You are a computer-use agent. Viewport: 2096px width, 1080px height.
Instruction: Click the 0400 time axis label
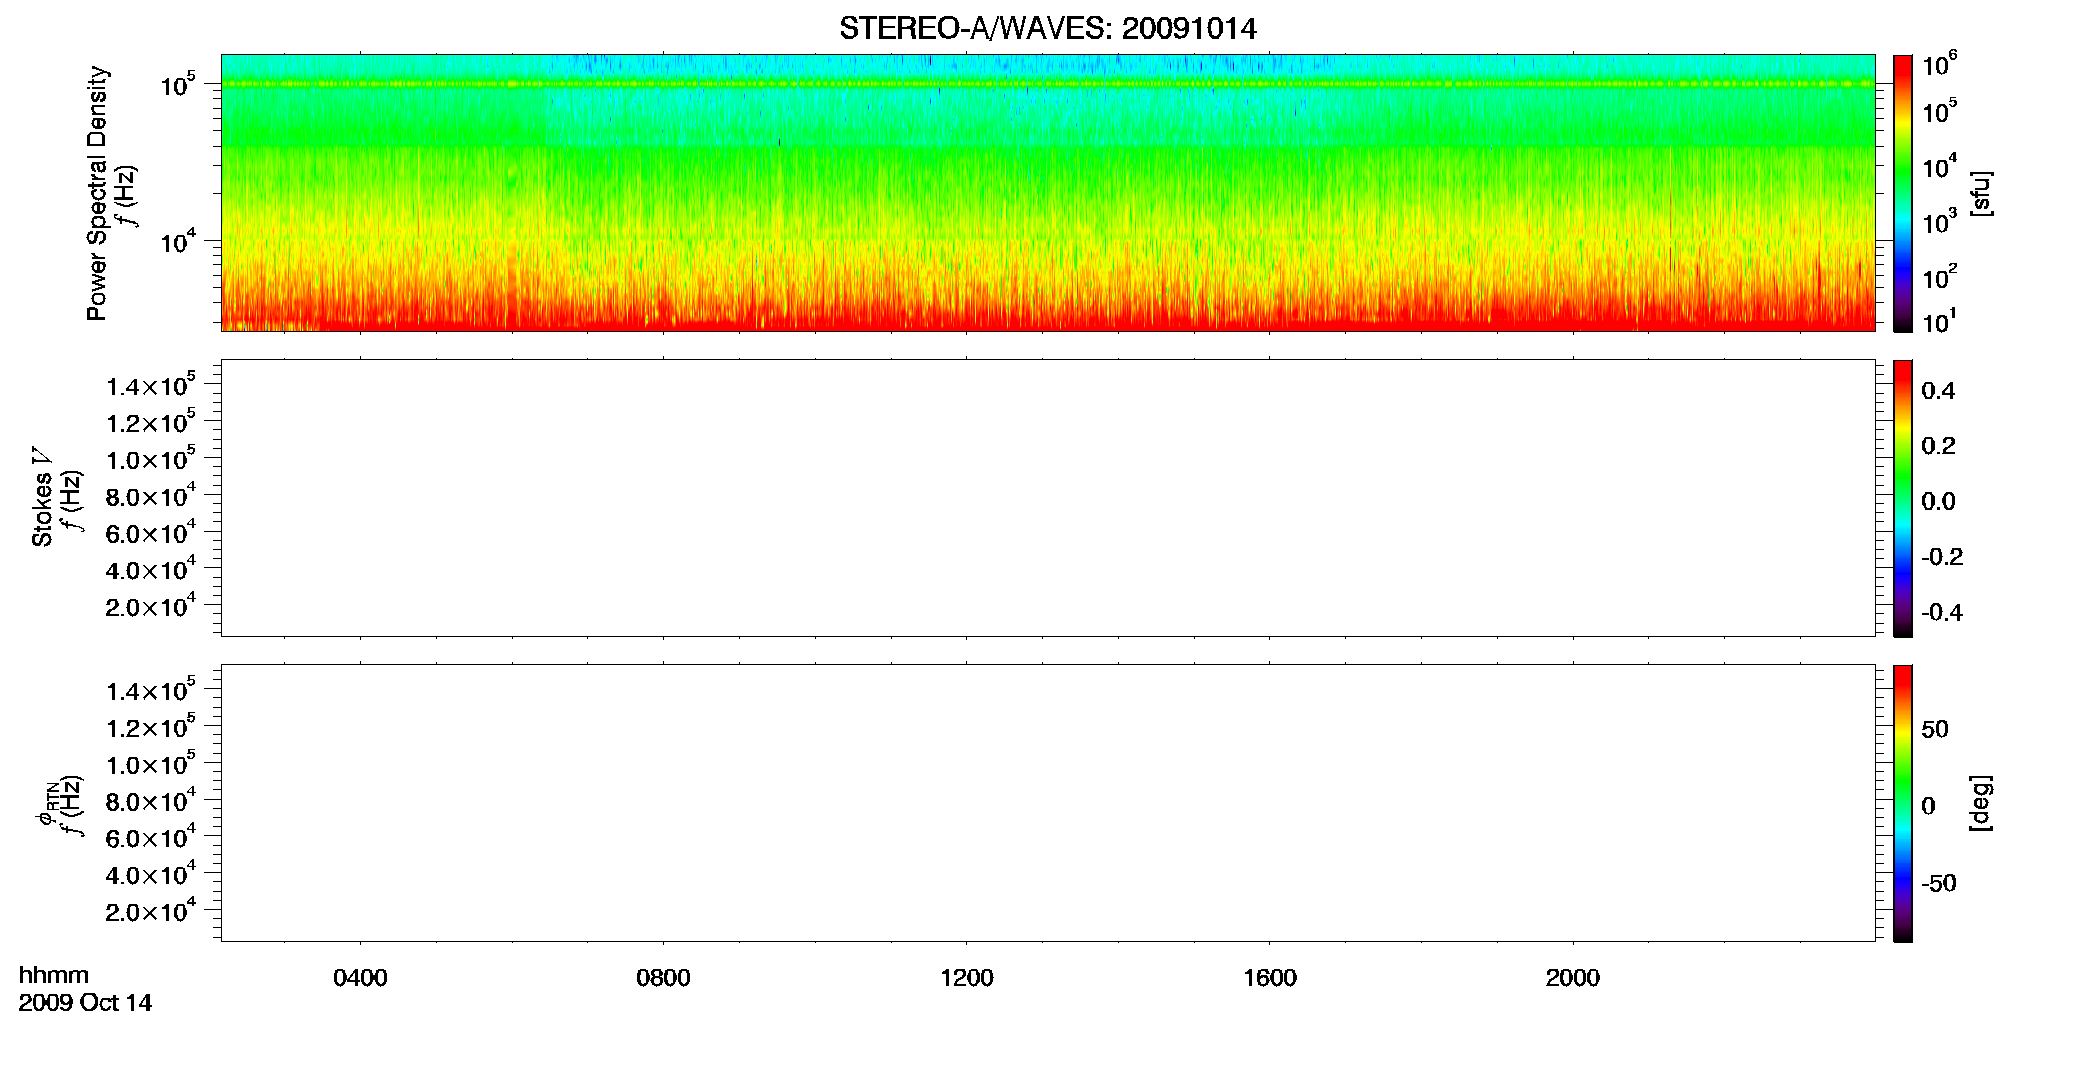(x=360, y=978)
